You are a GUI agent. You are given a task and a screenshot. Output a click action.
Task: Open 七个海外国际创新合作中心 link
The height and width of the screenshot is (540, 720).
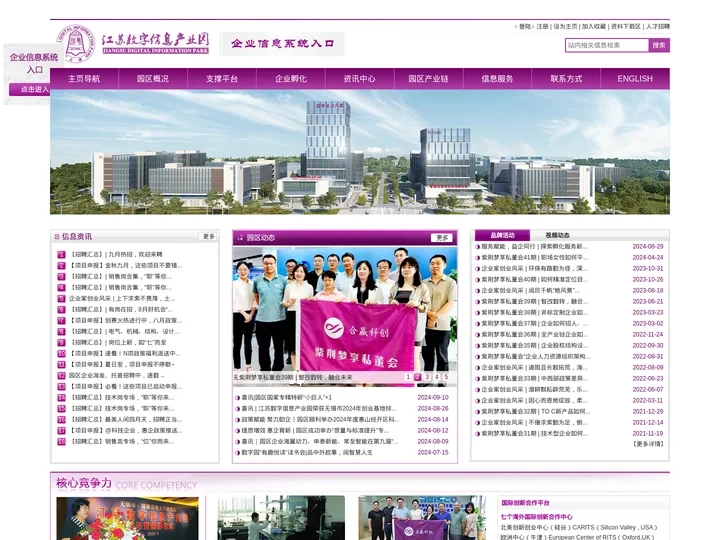536,517
